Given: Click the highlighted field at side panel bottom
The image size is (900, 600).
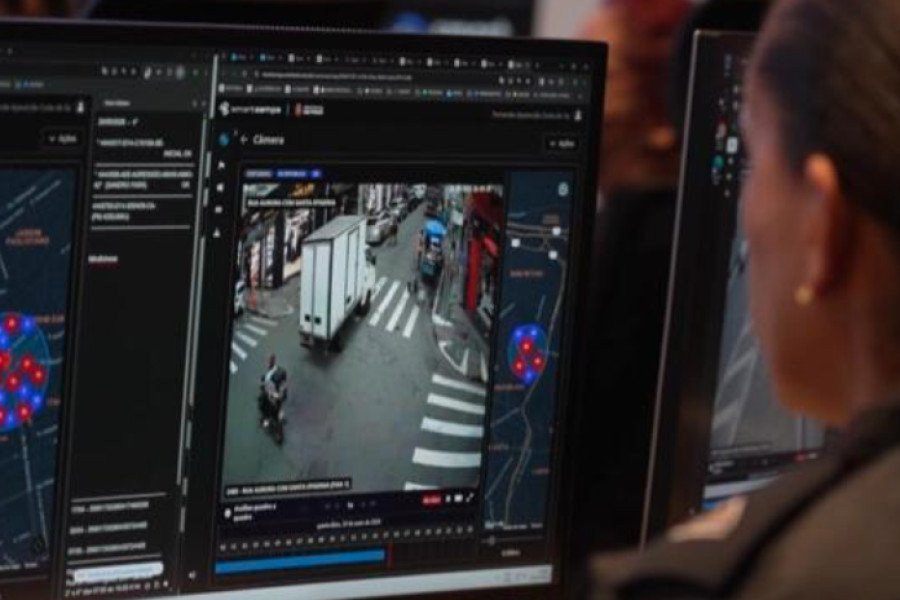Looking at the screenshot, I should tap(117, 572).
